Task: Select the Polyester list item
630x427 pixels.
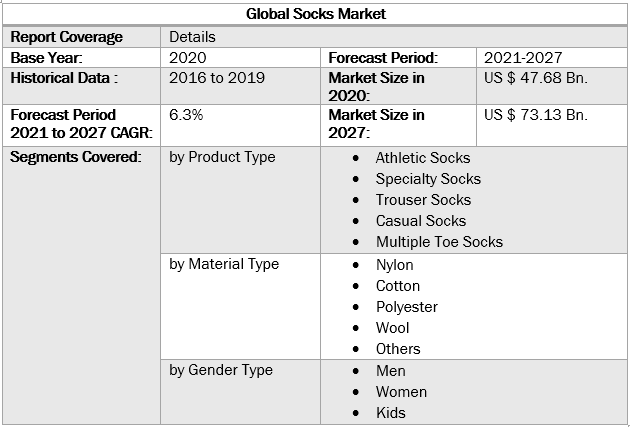Action: (406, 307)
